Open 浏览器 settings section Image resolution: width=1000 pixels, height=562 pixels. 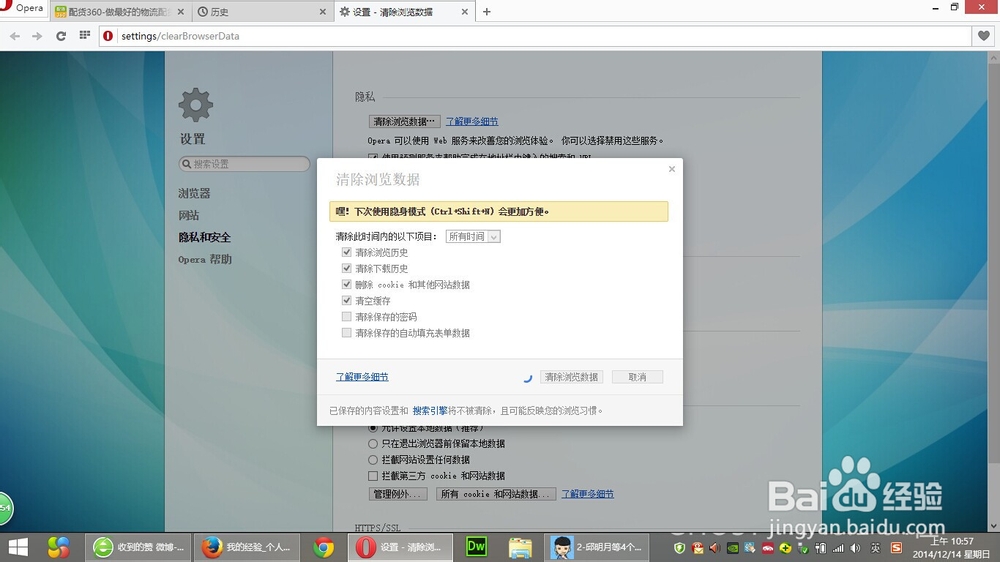[194, 193]
